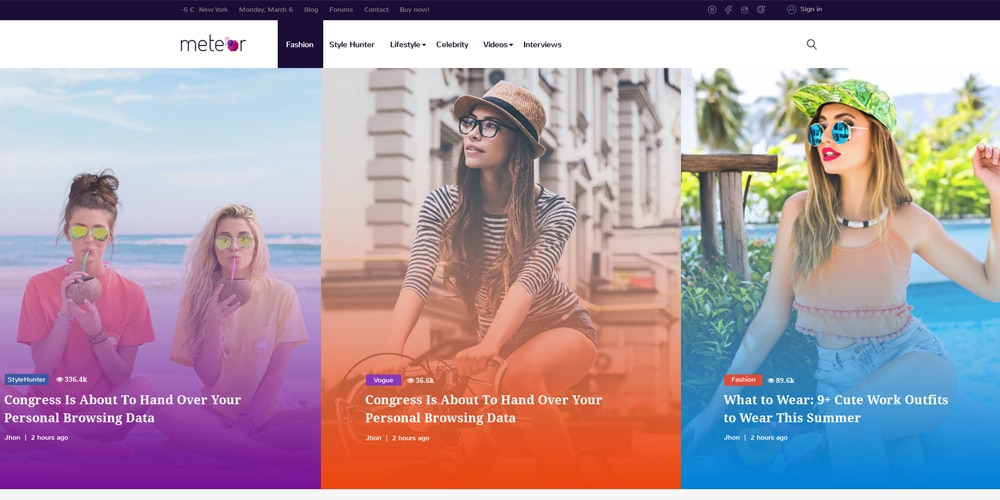Click the red Fashion tag on pool post
Viewport: 1000px width, 500px height.
tap(743, 380)
